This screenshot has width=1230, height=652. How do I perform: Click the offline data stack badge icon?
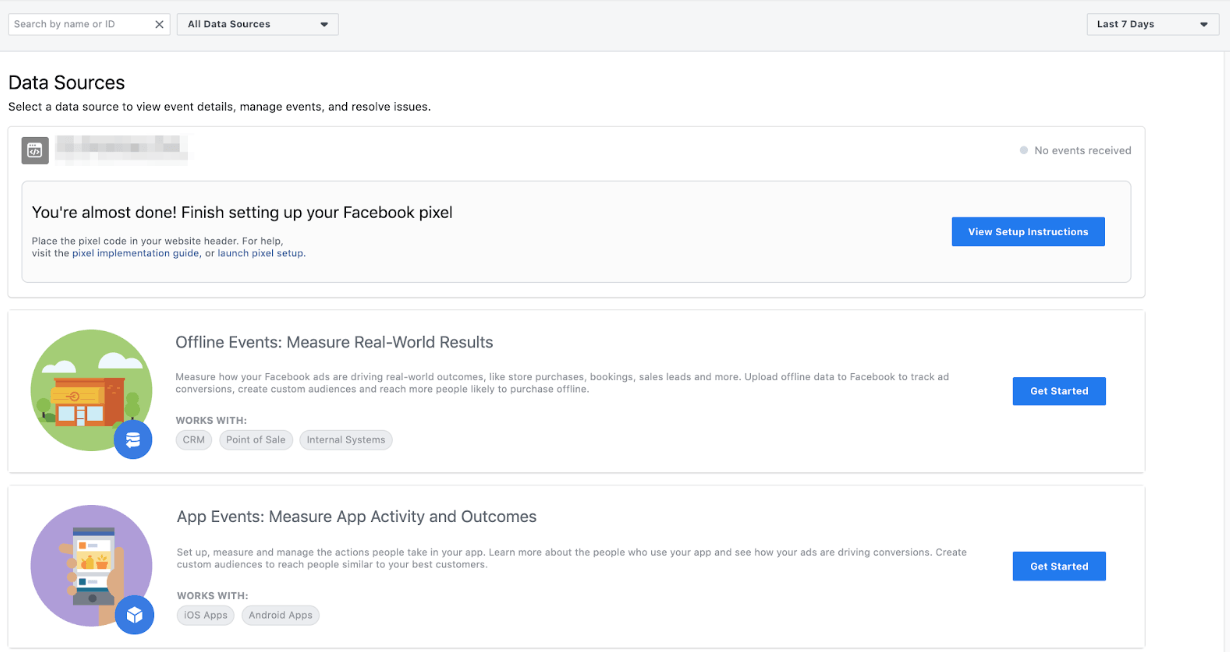point(133,439)
